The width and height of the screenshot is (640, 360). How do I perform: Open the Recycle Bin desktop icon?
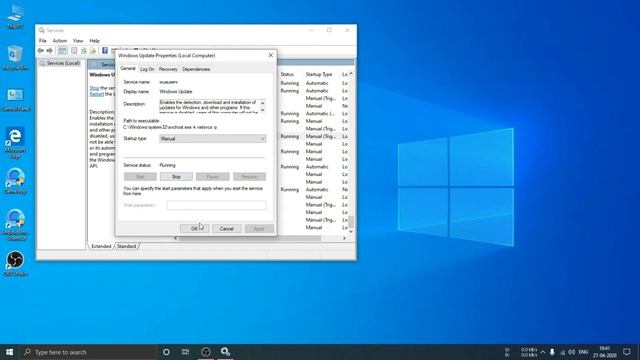pyautogui.click(x=15, y=58)
